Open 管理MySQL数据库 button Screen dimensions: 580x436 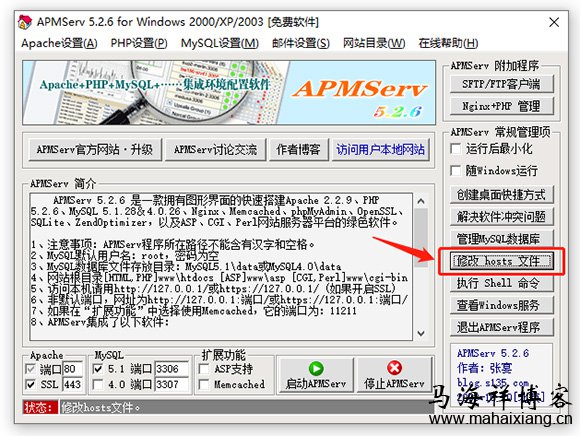point(502,239)
